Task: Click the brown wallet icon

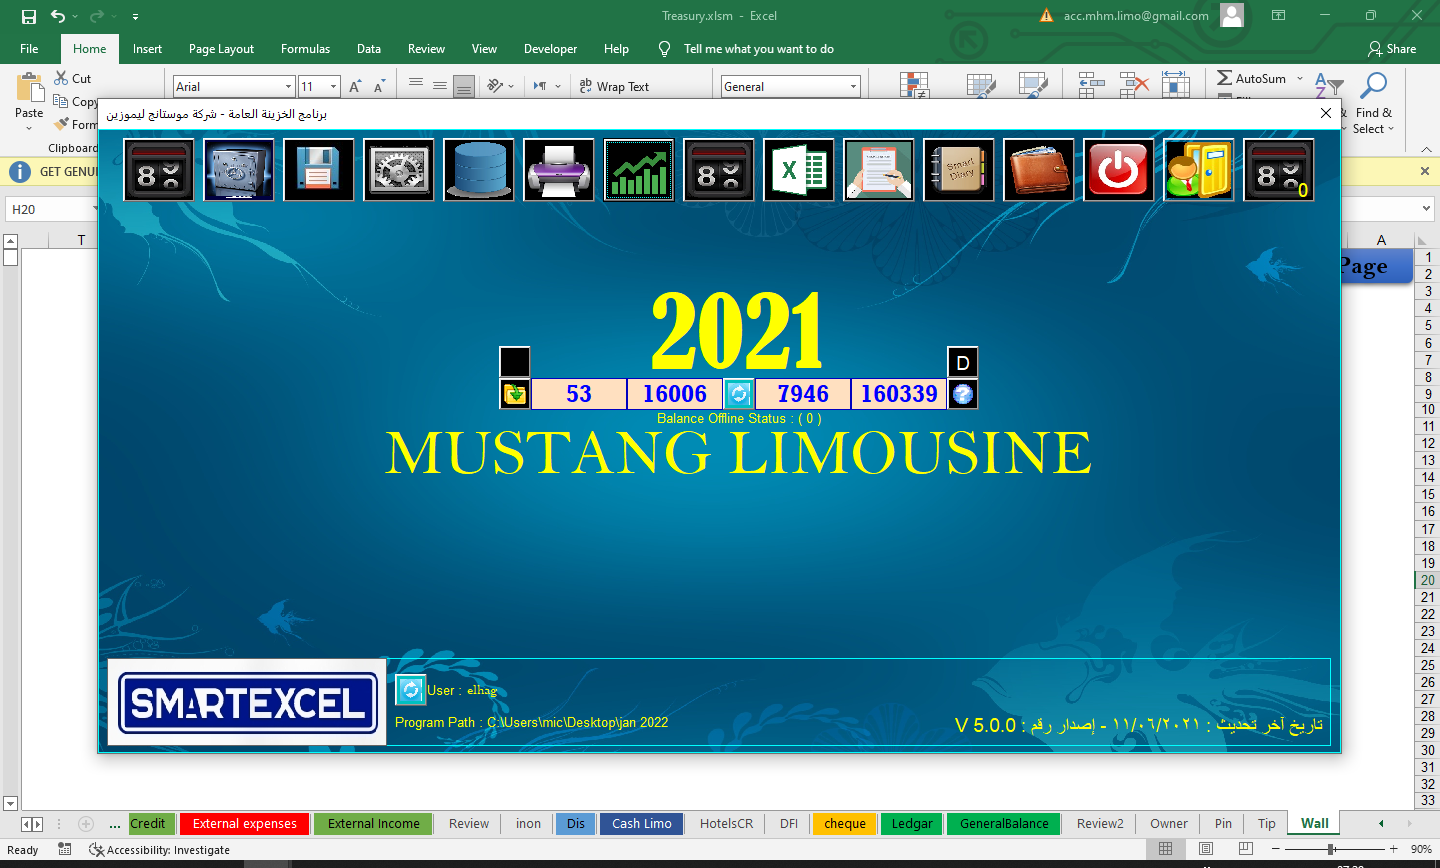Action: pos(1039,170)
